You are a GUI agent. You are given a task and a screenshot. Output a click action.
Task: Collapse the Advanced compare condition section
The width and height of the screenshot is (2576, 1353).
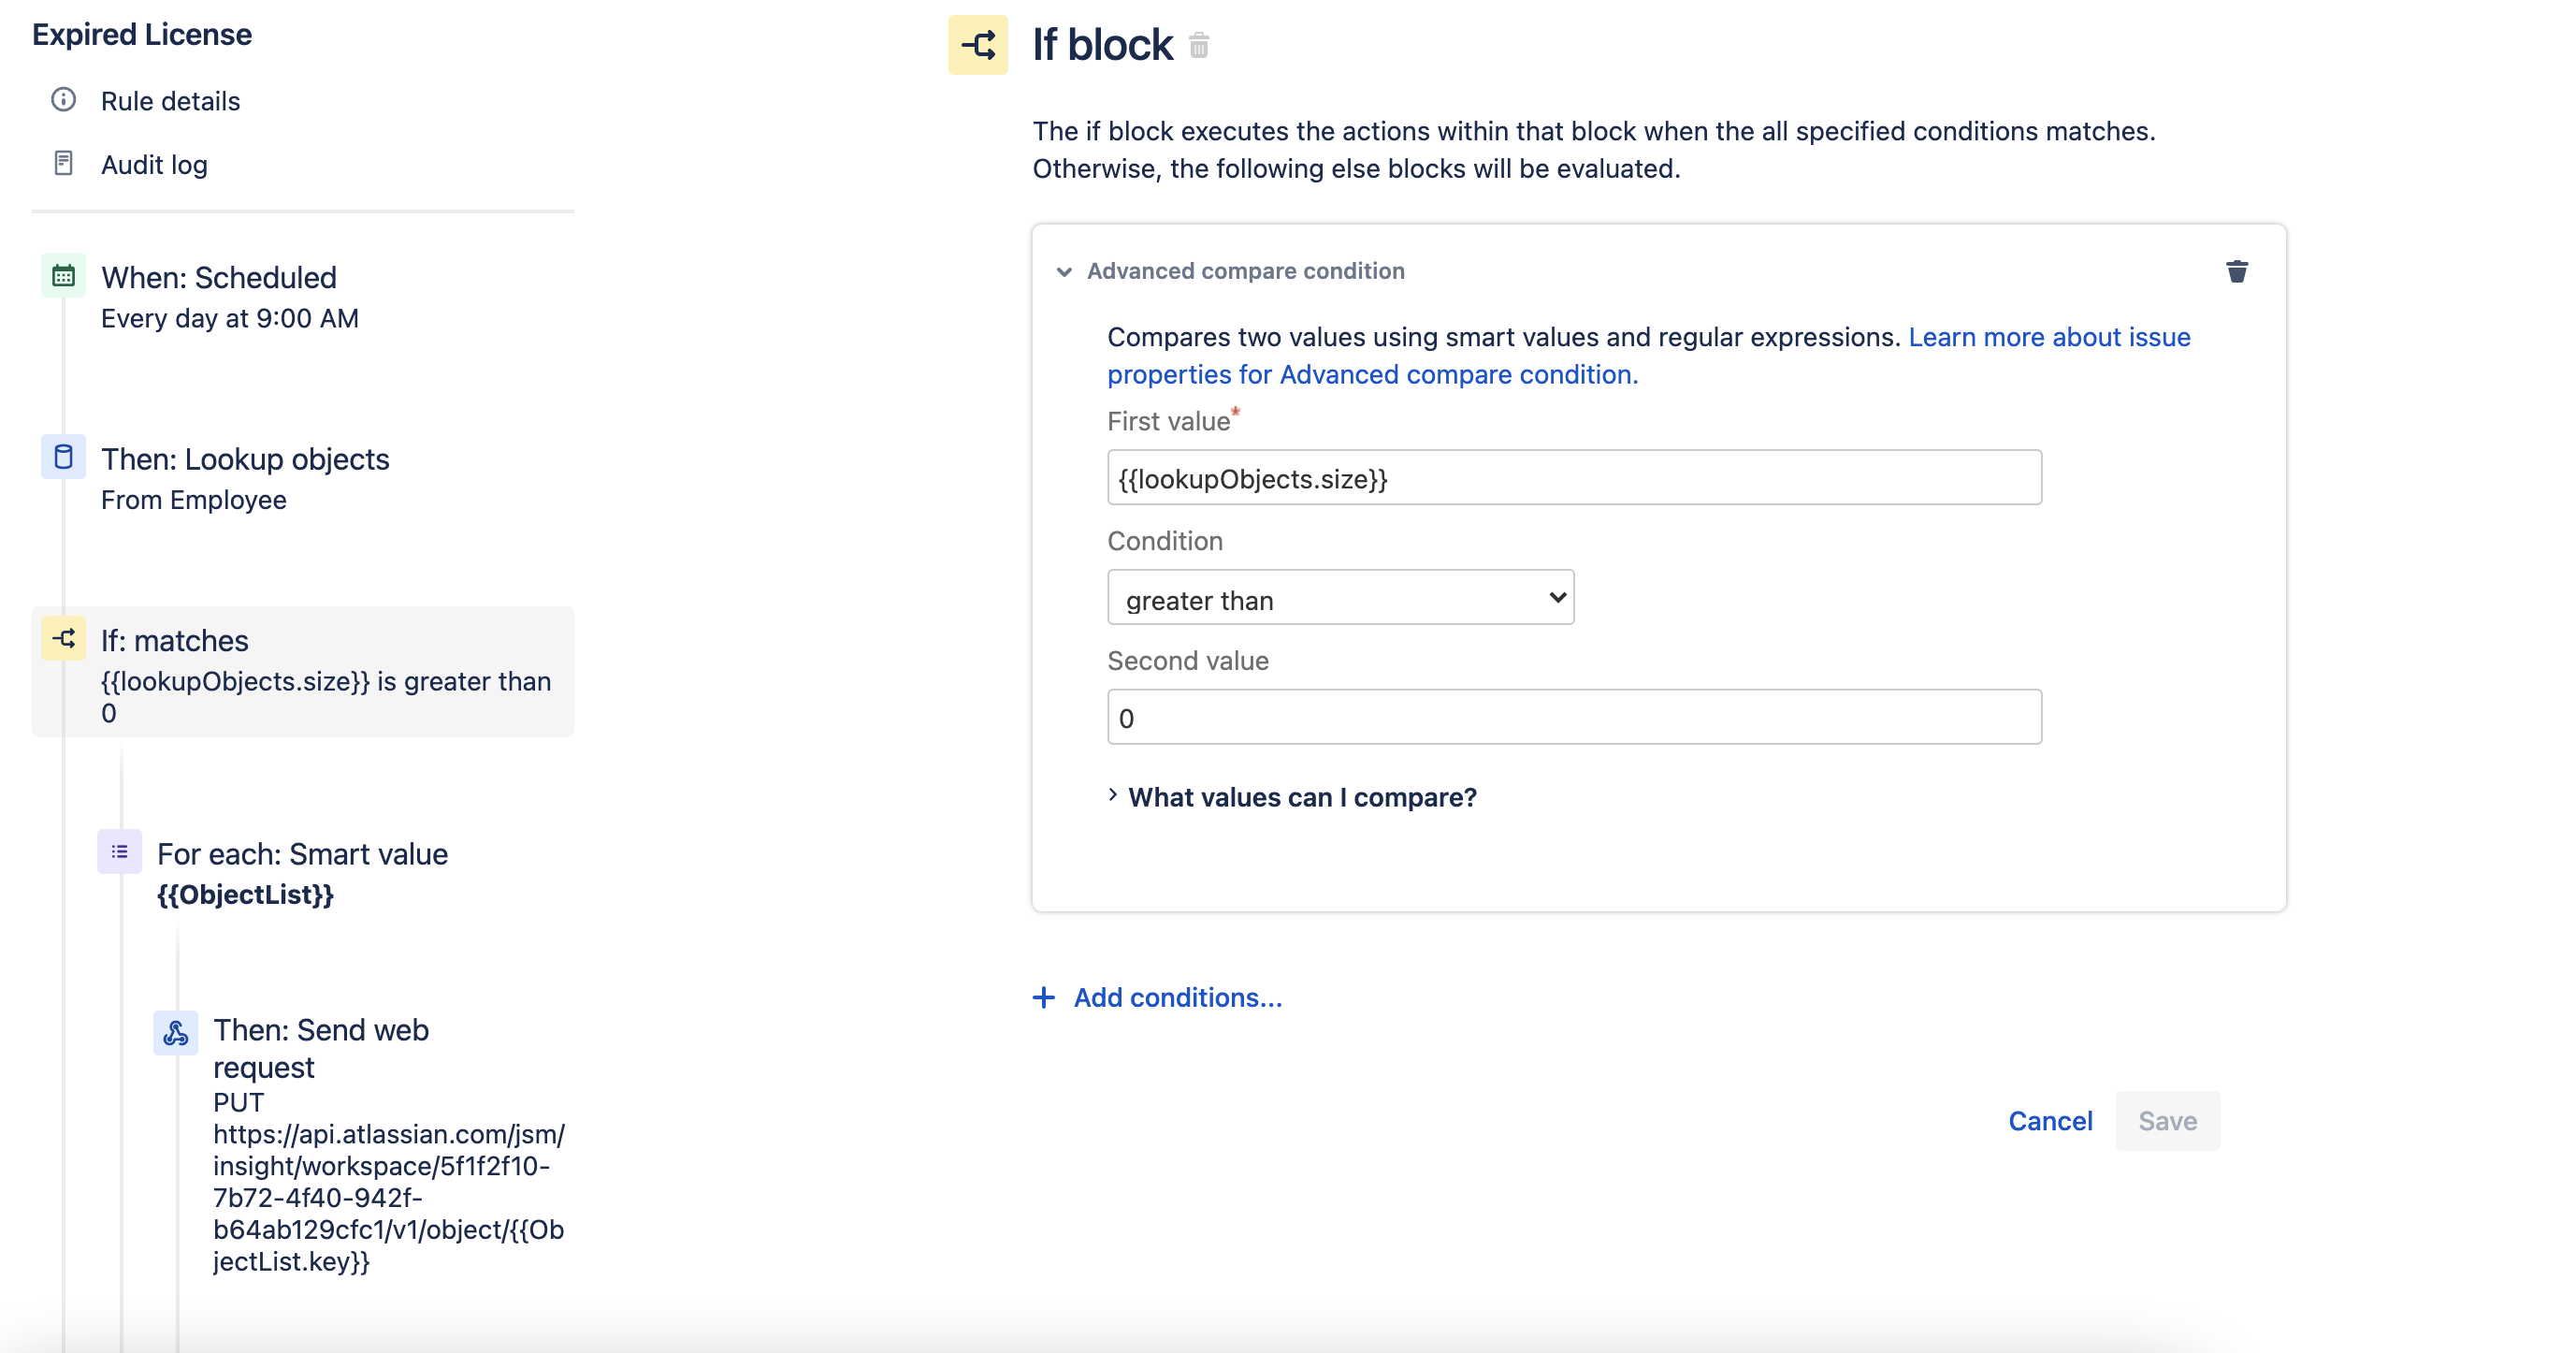(1064, 271)
